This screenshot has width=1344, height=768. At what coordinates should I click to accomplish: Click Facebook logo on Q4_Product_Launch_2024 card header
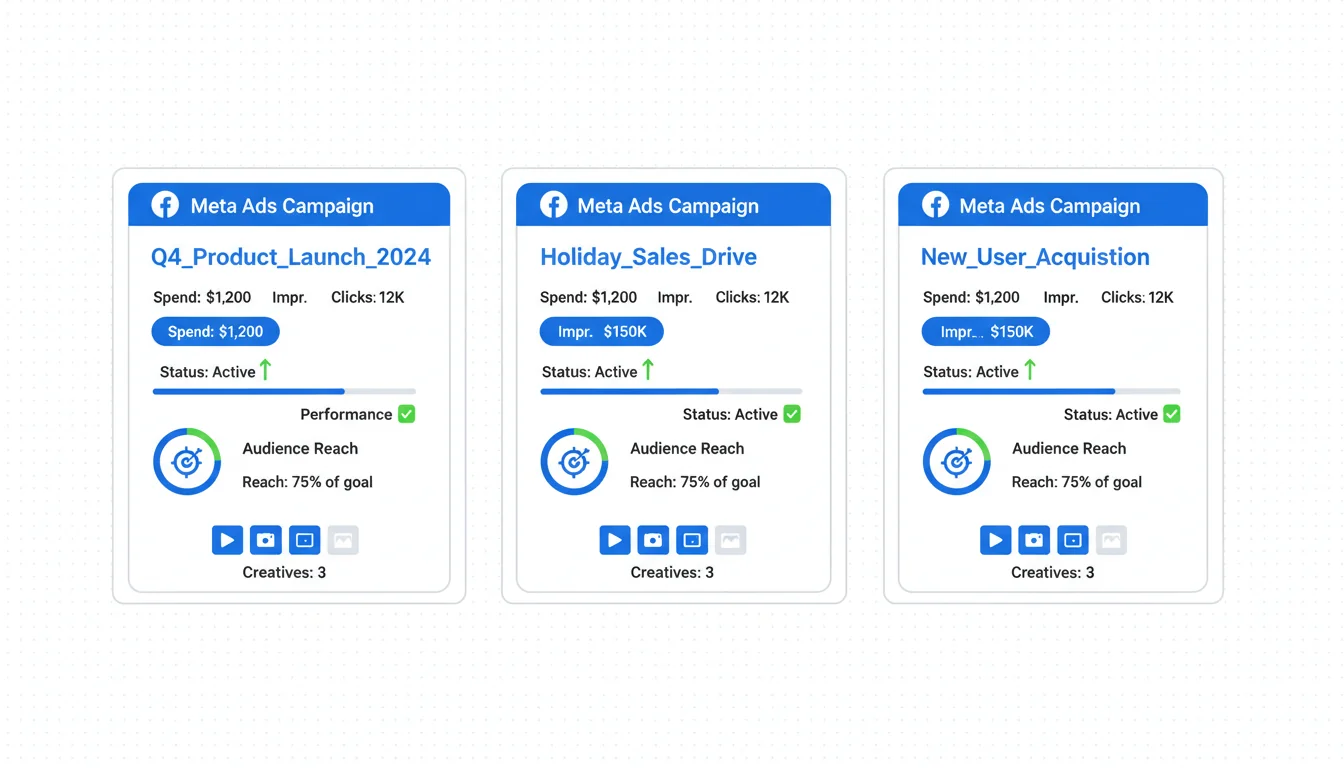165,205
